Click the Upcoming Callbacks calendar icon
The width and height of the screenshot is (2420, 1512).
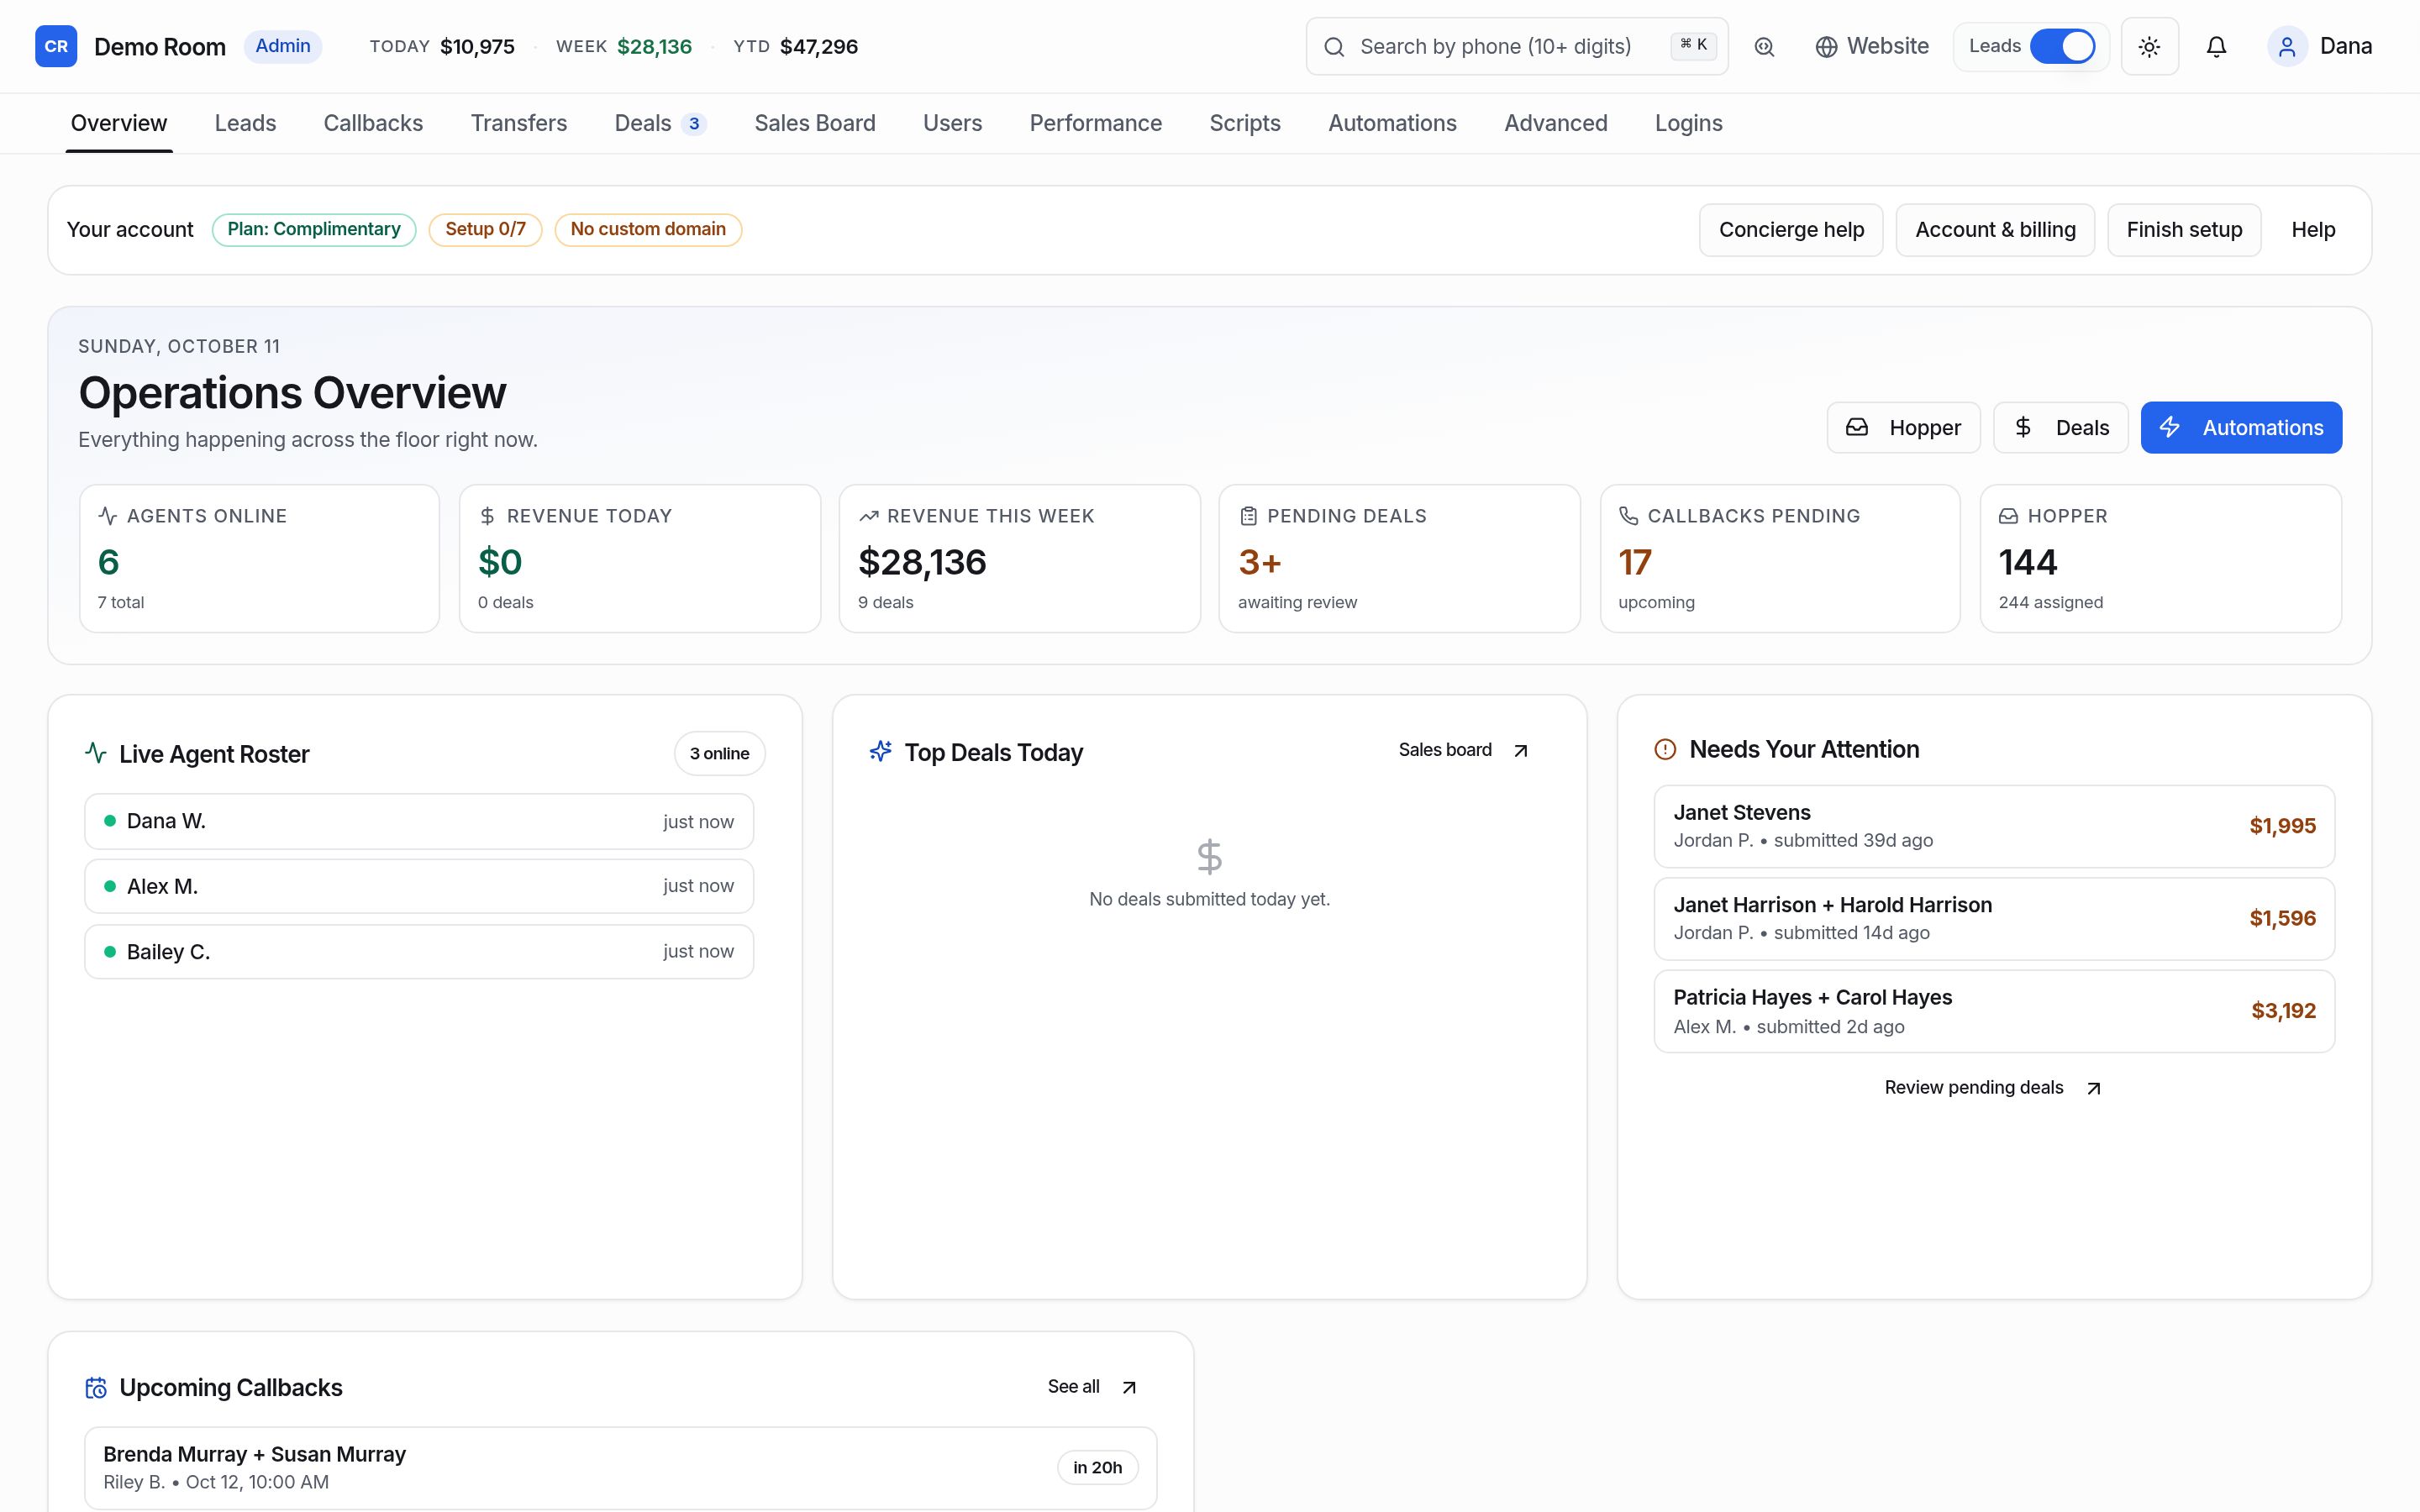[96, 1388]
